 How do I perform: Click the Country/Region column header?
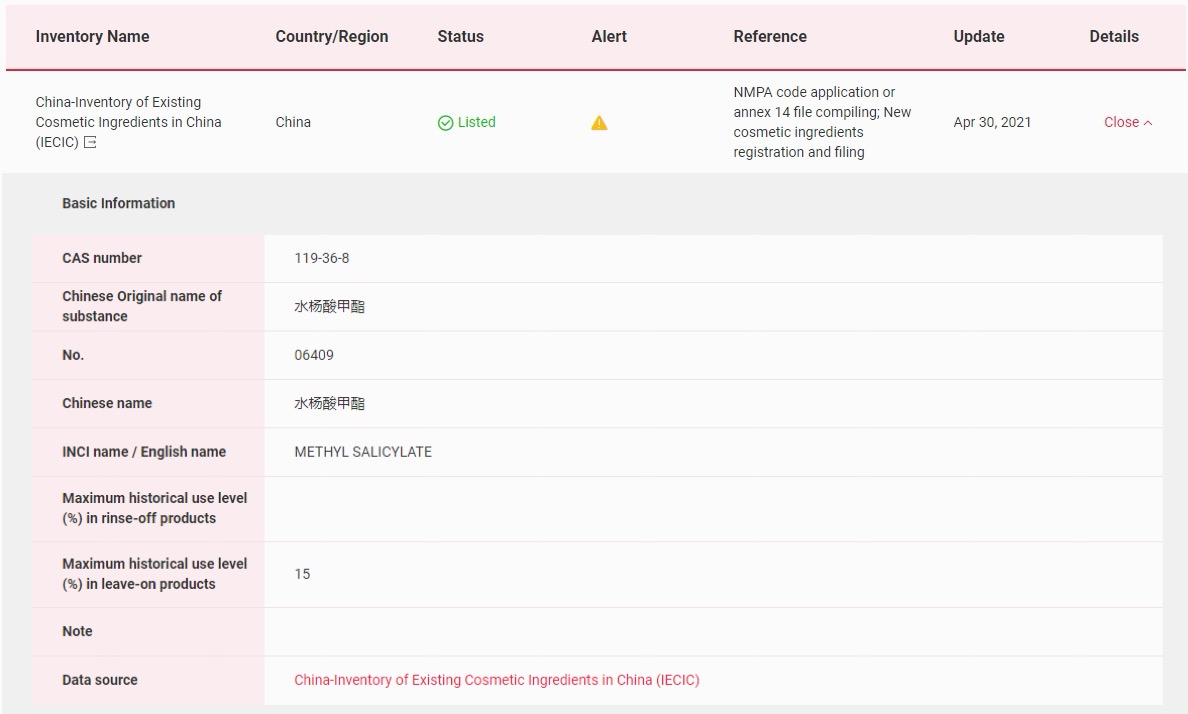coord(332,36)
